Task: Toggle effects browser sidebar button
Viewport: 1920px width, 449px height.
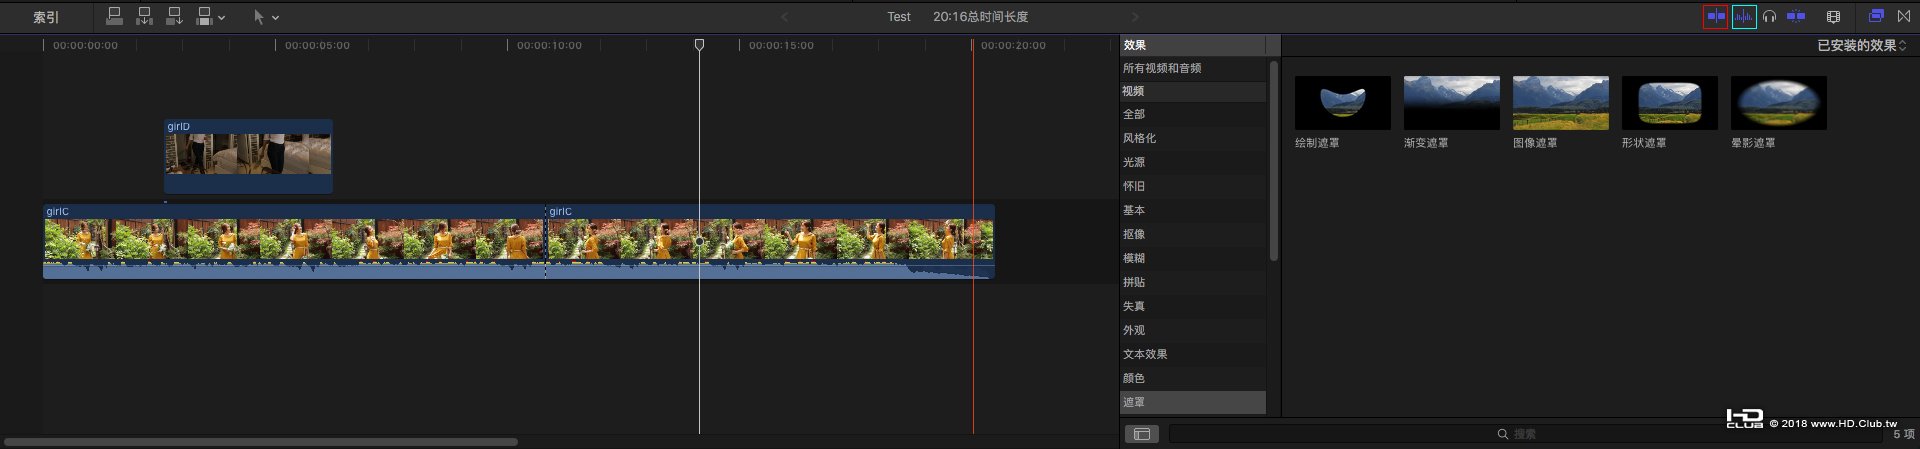Action: (1141, 434)
